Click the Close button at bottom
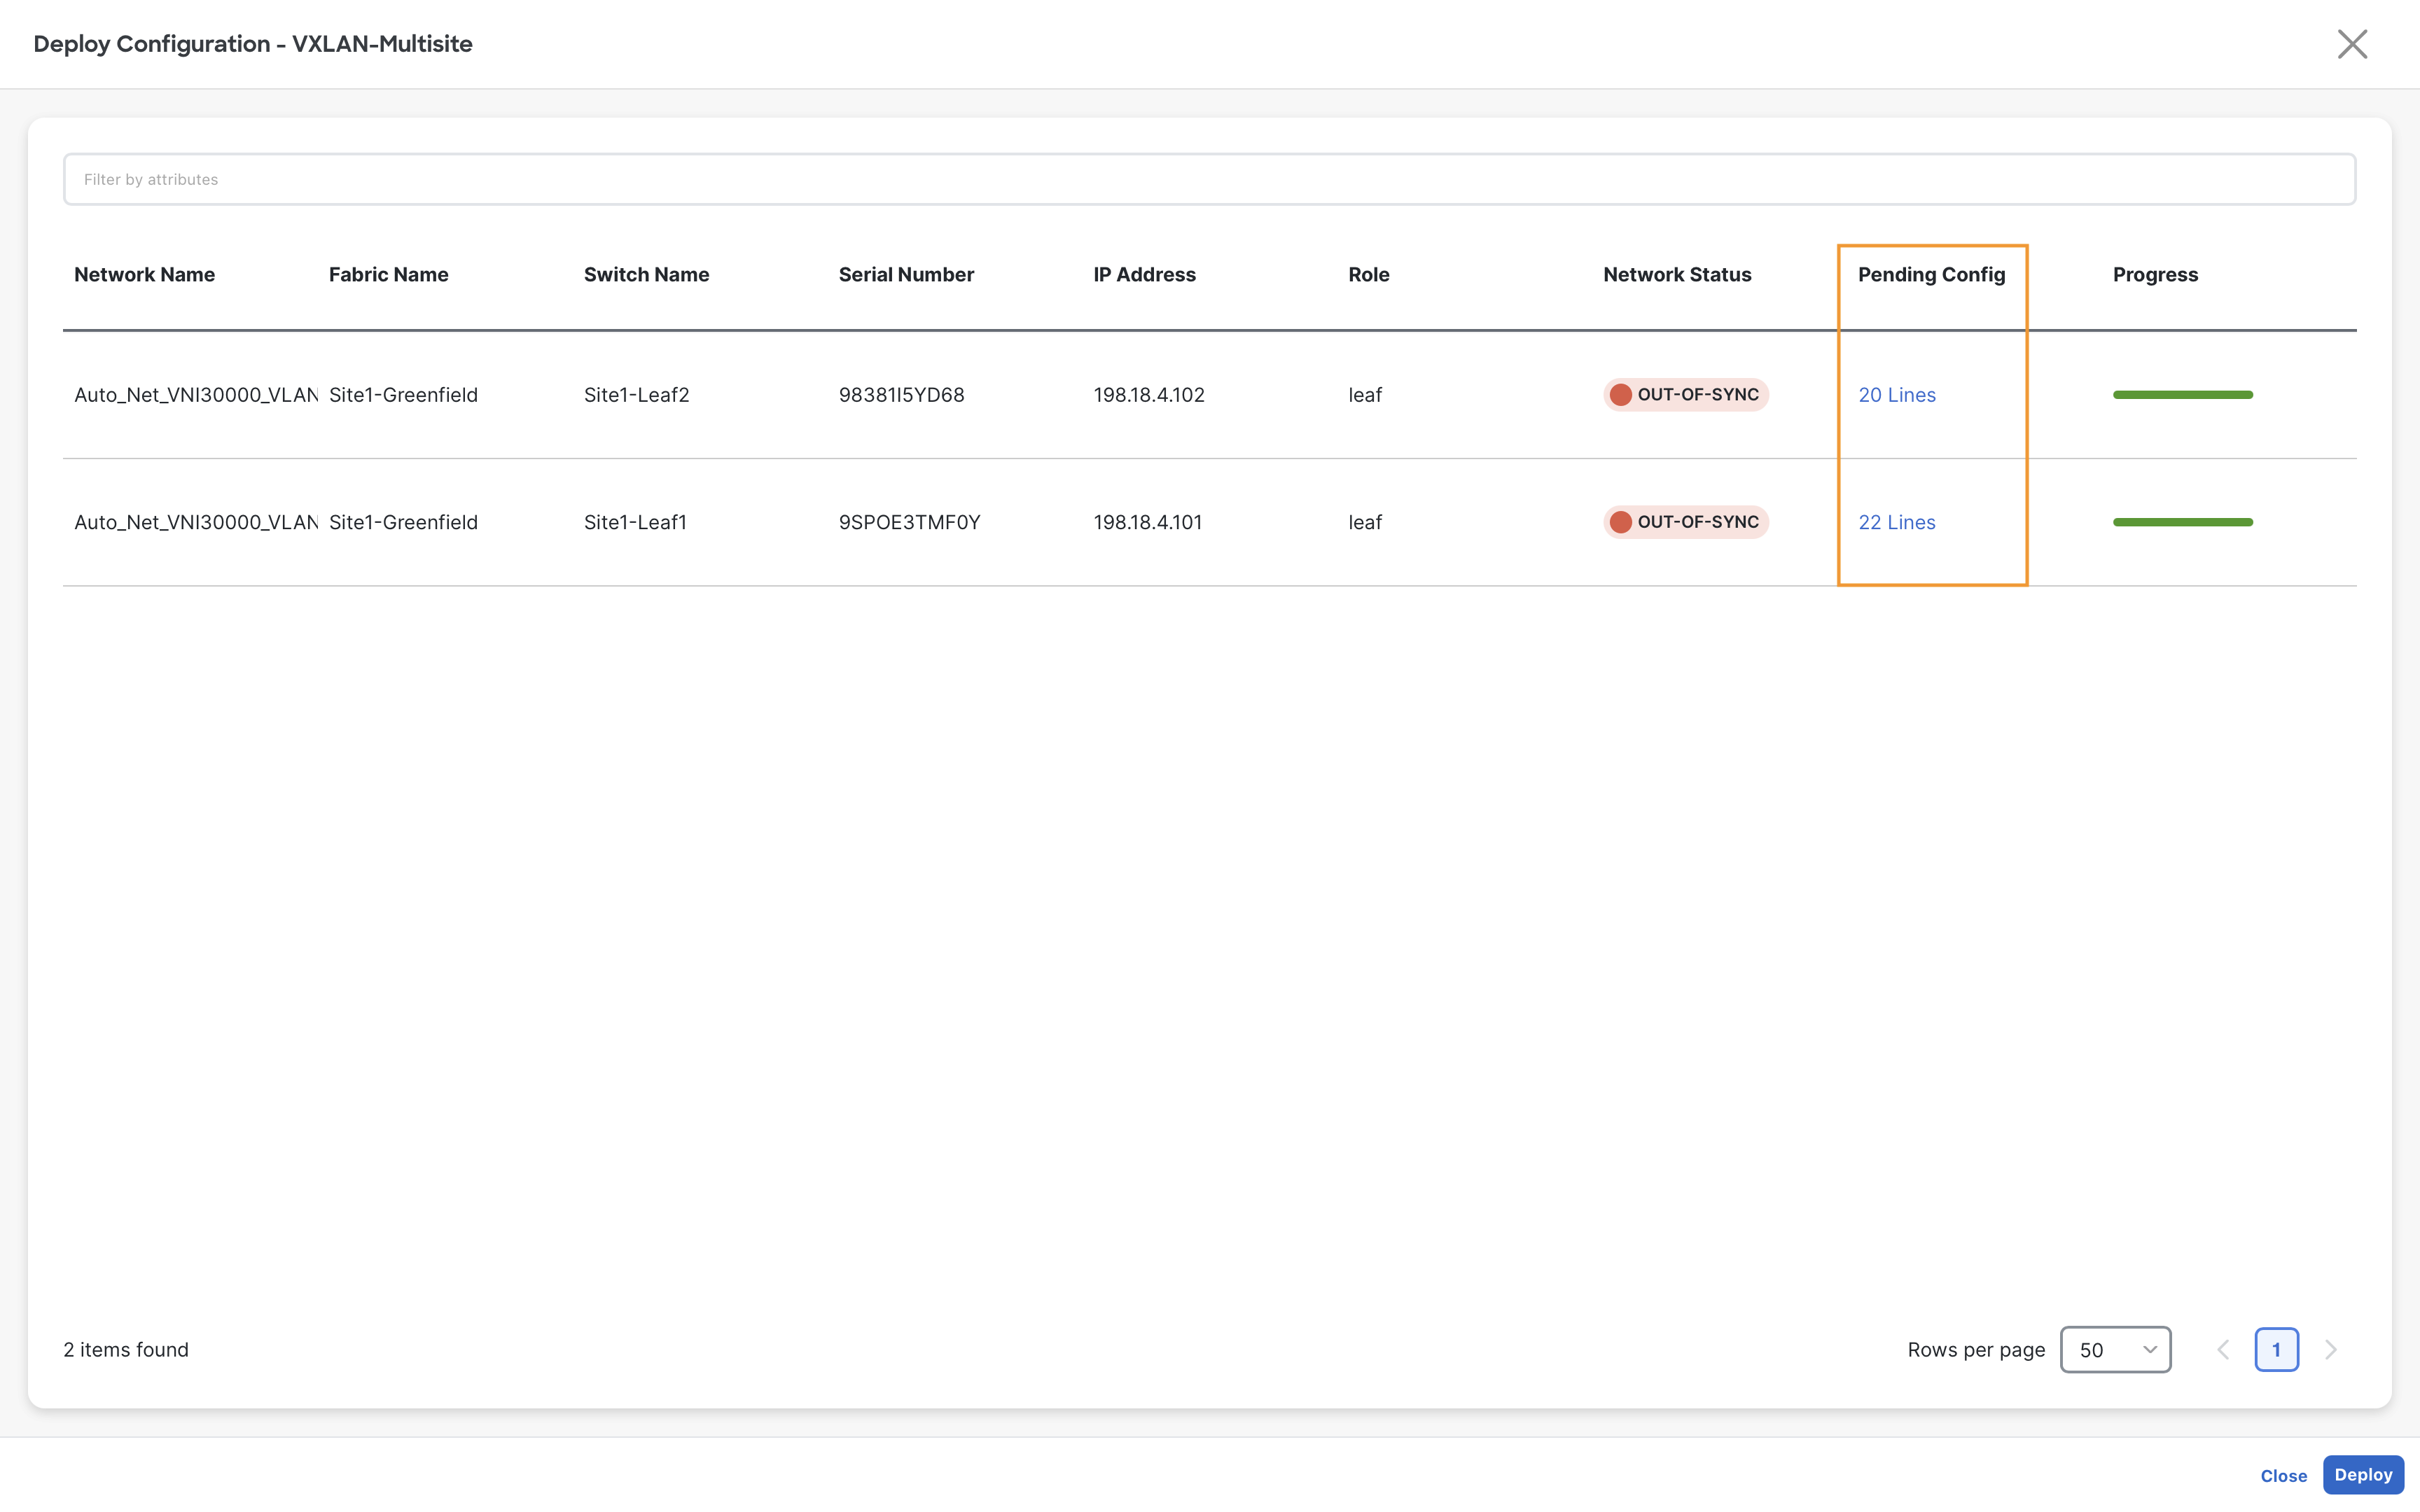 pyautogui.click(x=2283, y=1476)
